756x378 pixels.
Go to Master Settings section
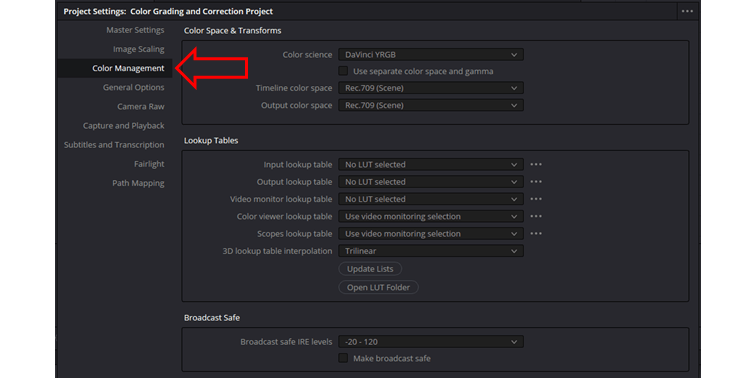click(x=135, y=30)
